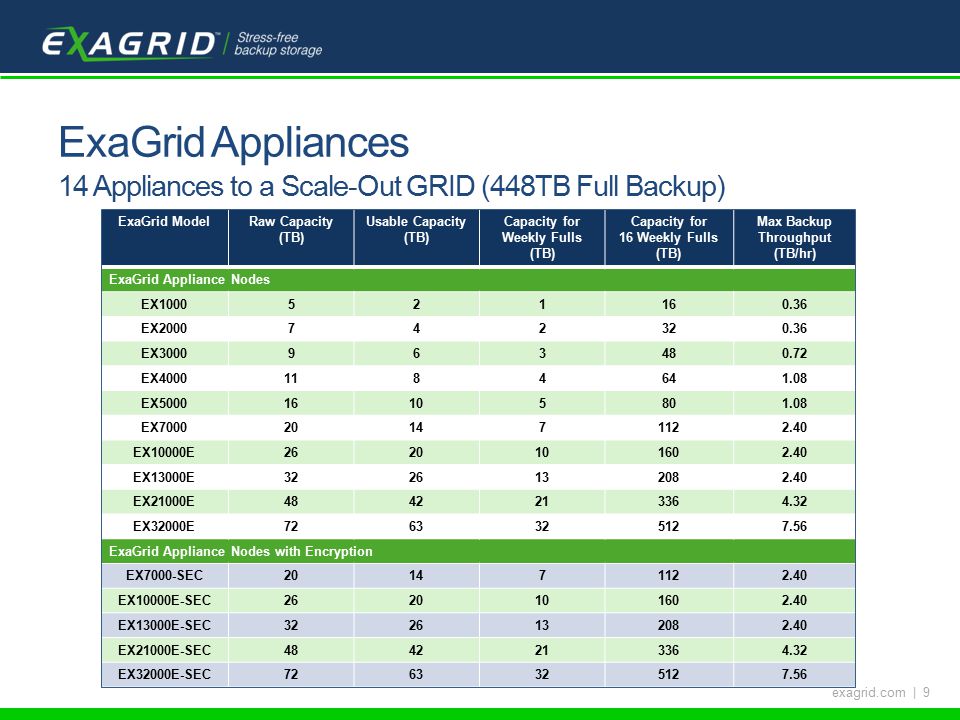Screen dimensions: 960x720
Task: Click the EX13000E-SEC model cell
Action: tap(164, 625)
